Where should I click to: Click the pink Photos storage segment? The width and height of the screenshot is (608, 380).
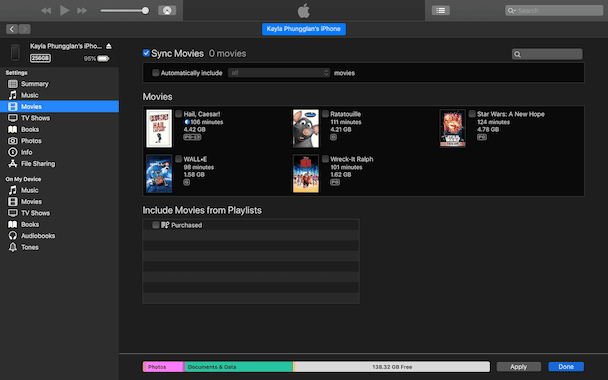point(164,366)
